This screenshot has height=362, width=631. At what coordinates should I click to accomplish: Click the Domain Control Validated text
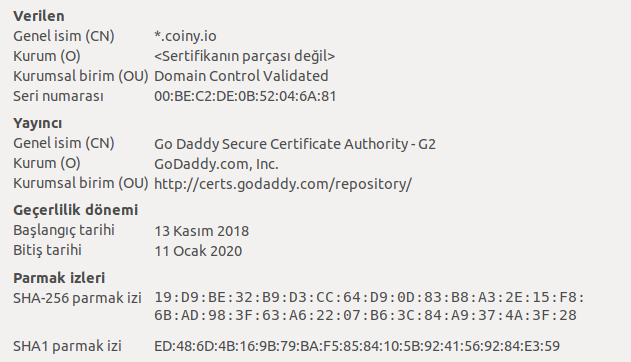click(x=241, y=76)
